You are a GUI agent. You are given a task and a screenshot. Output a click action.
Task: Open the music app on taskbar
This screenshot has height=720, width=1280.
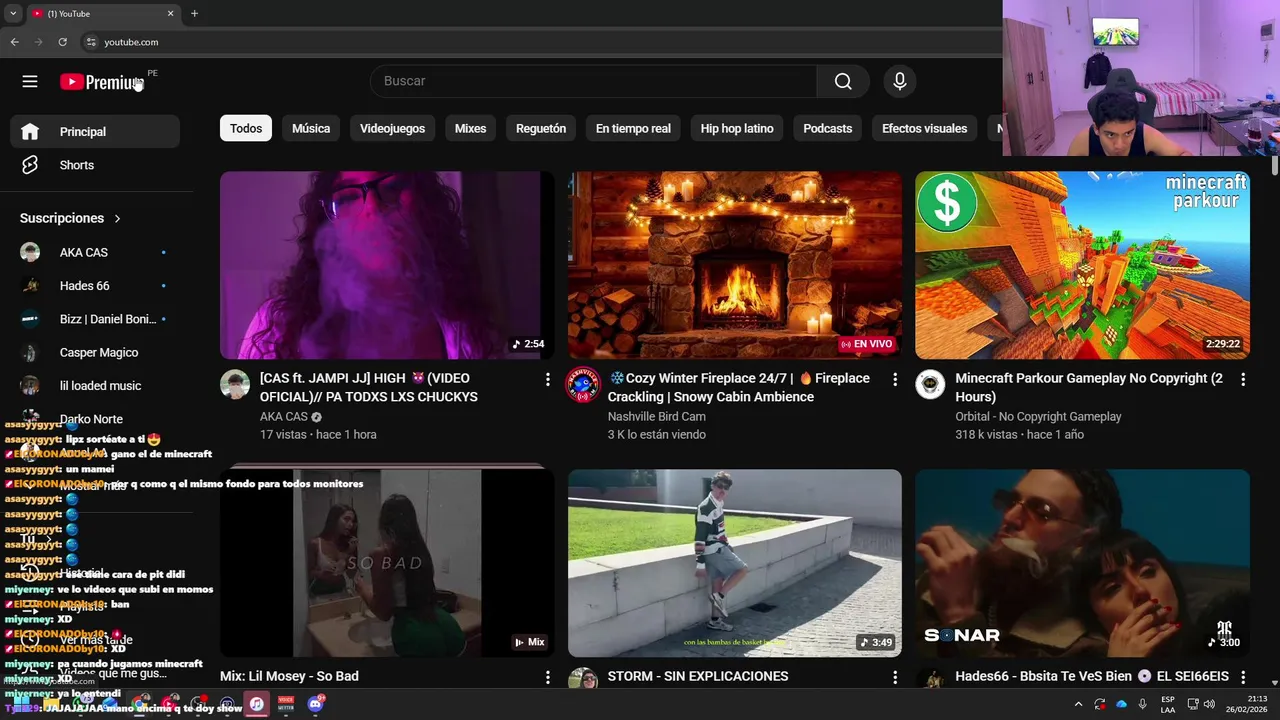[x=256, y=704]
